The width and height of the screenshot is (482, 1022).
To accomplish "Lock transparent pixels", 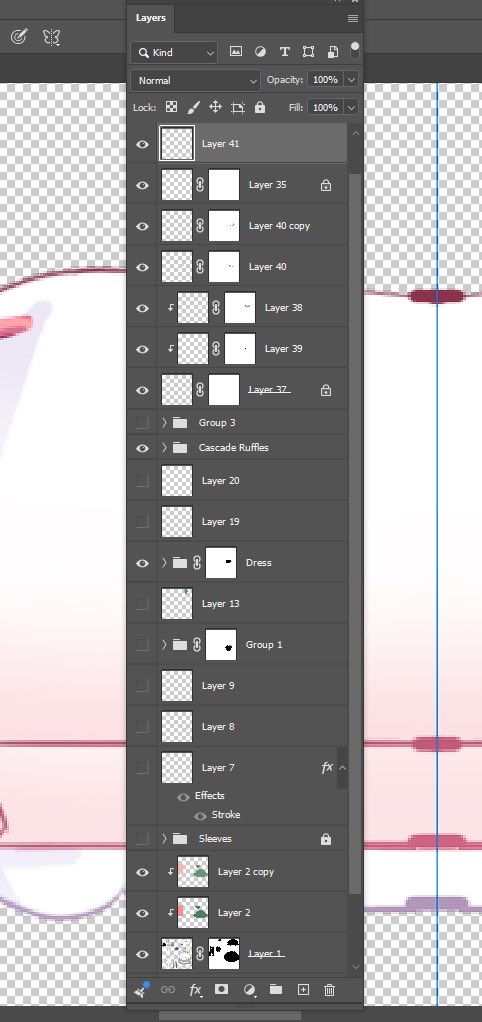I will pos(171,107).
